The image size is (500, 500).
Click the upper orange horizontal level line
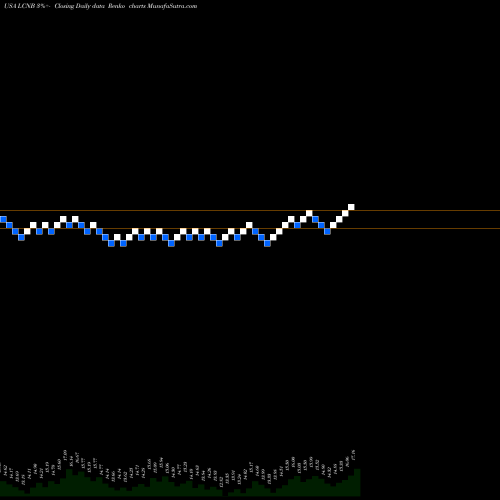[x=250, y=210]
